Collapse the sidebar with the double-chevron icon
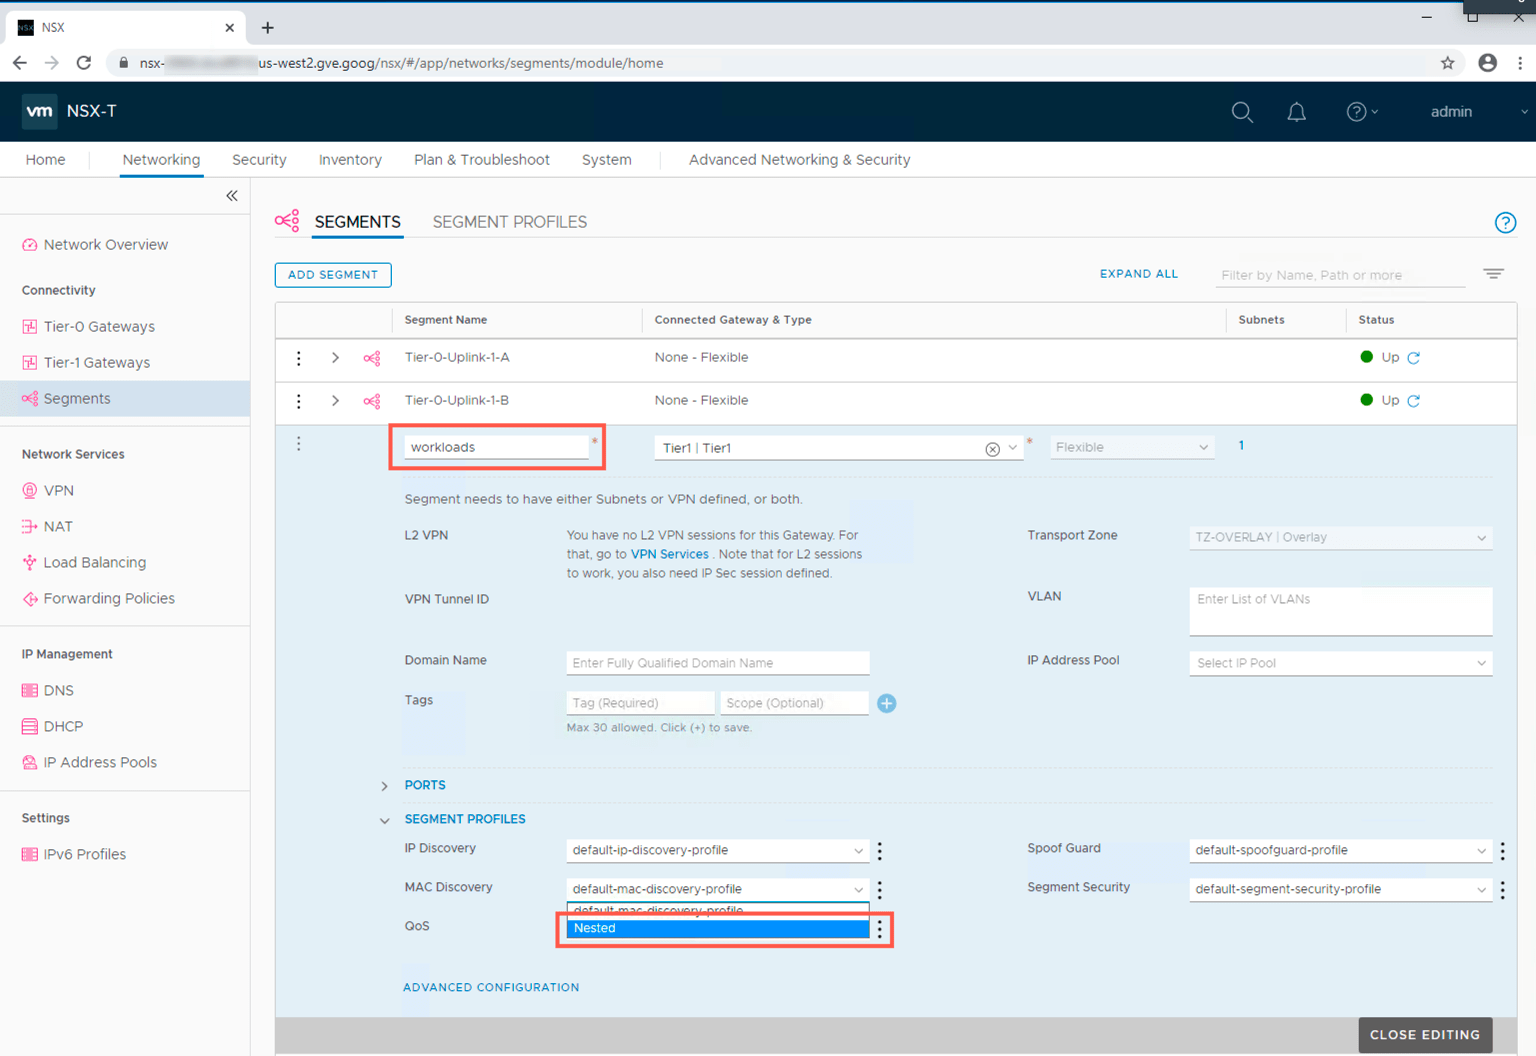Screen dimensions: 1536x1056 coord(231,196)
